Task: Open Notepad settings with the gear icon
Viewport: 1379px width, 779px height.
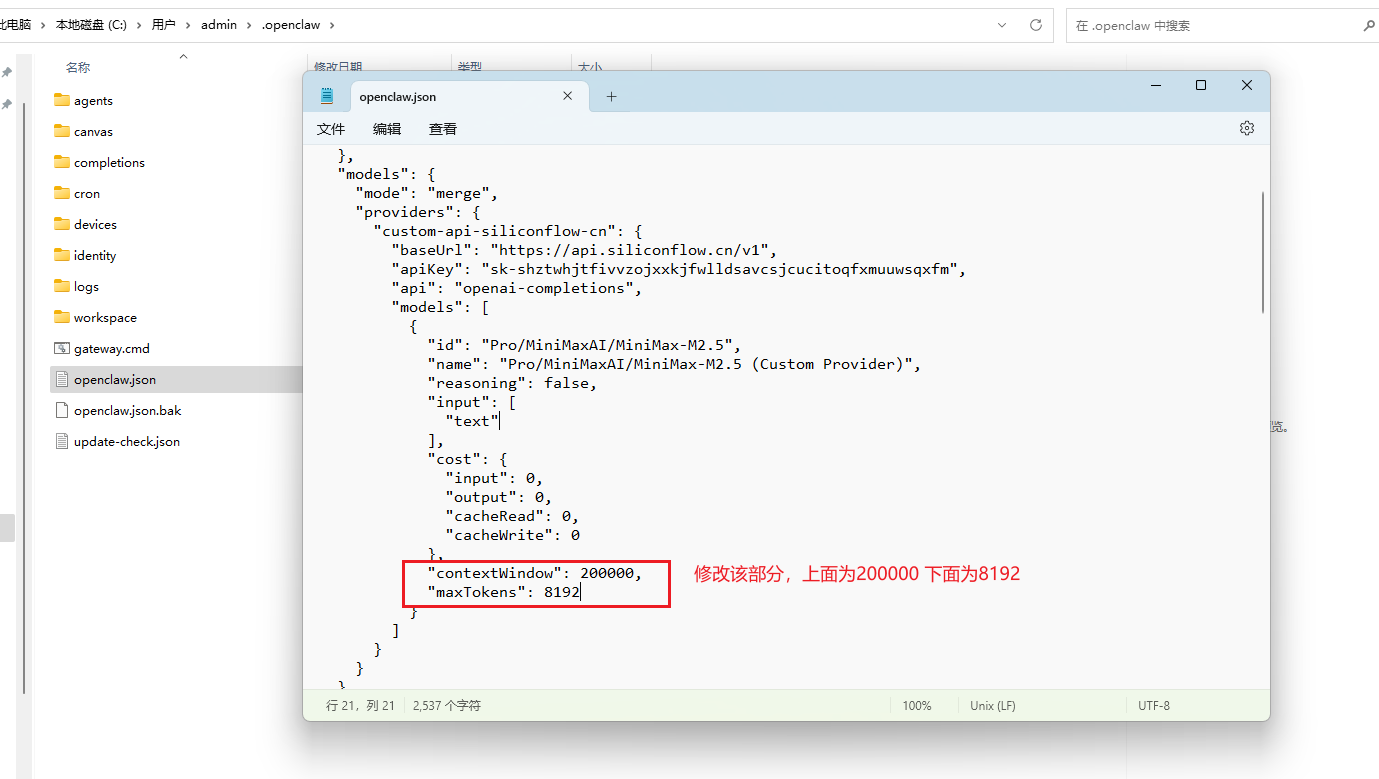Action: 1246,128
